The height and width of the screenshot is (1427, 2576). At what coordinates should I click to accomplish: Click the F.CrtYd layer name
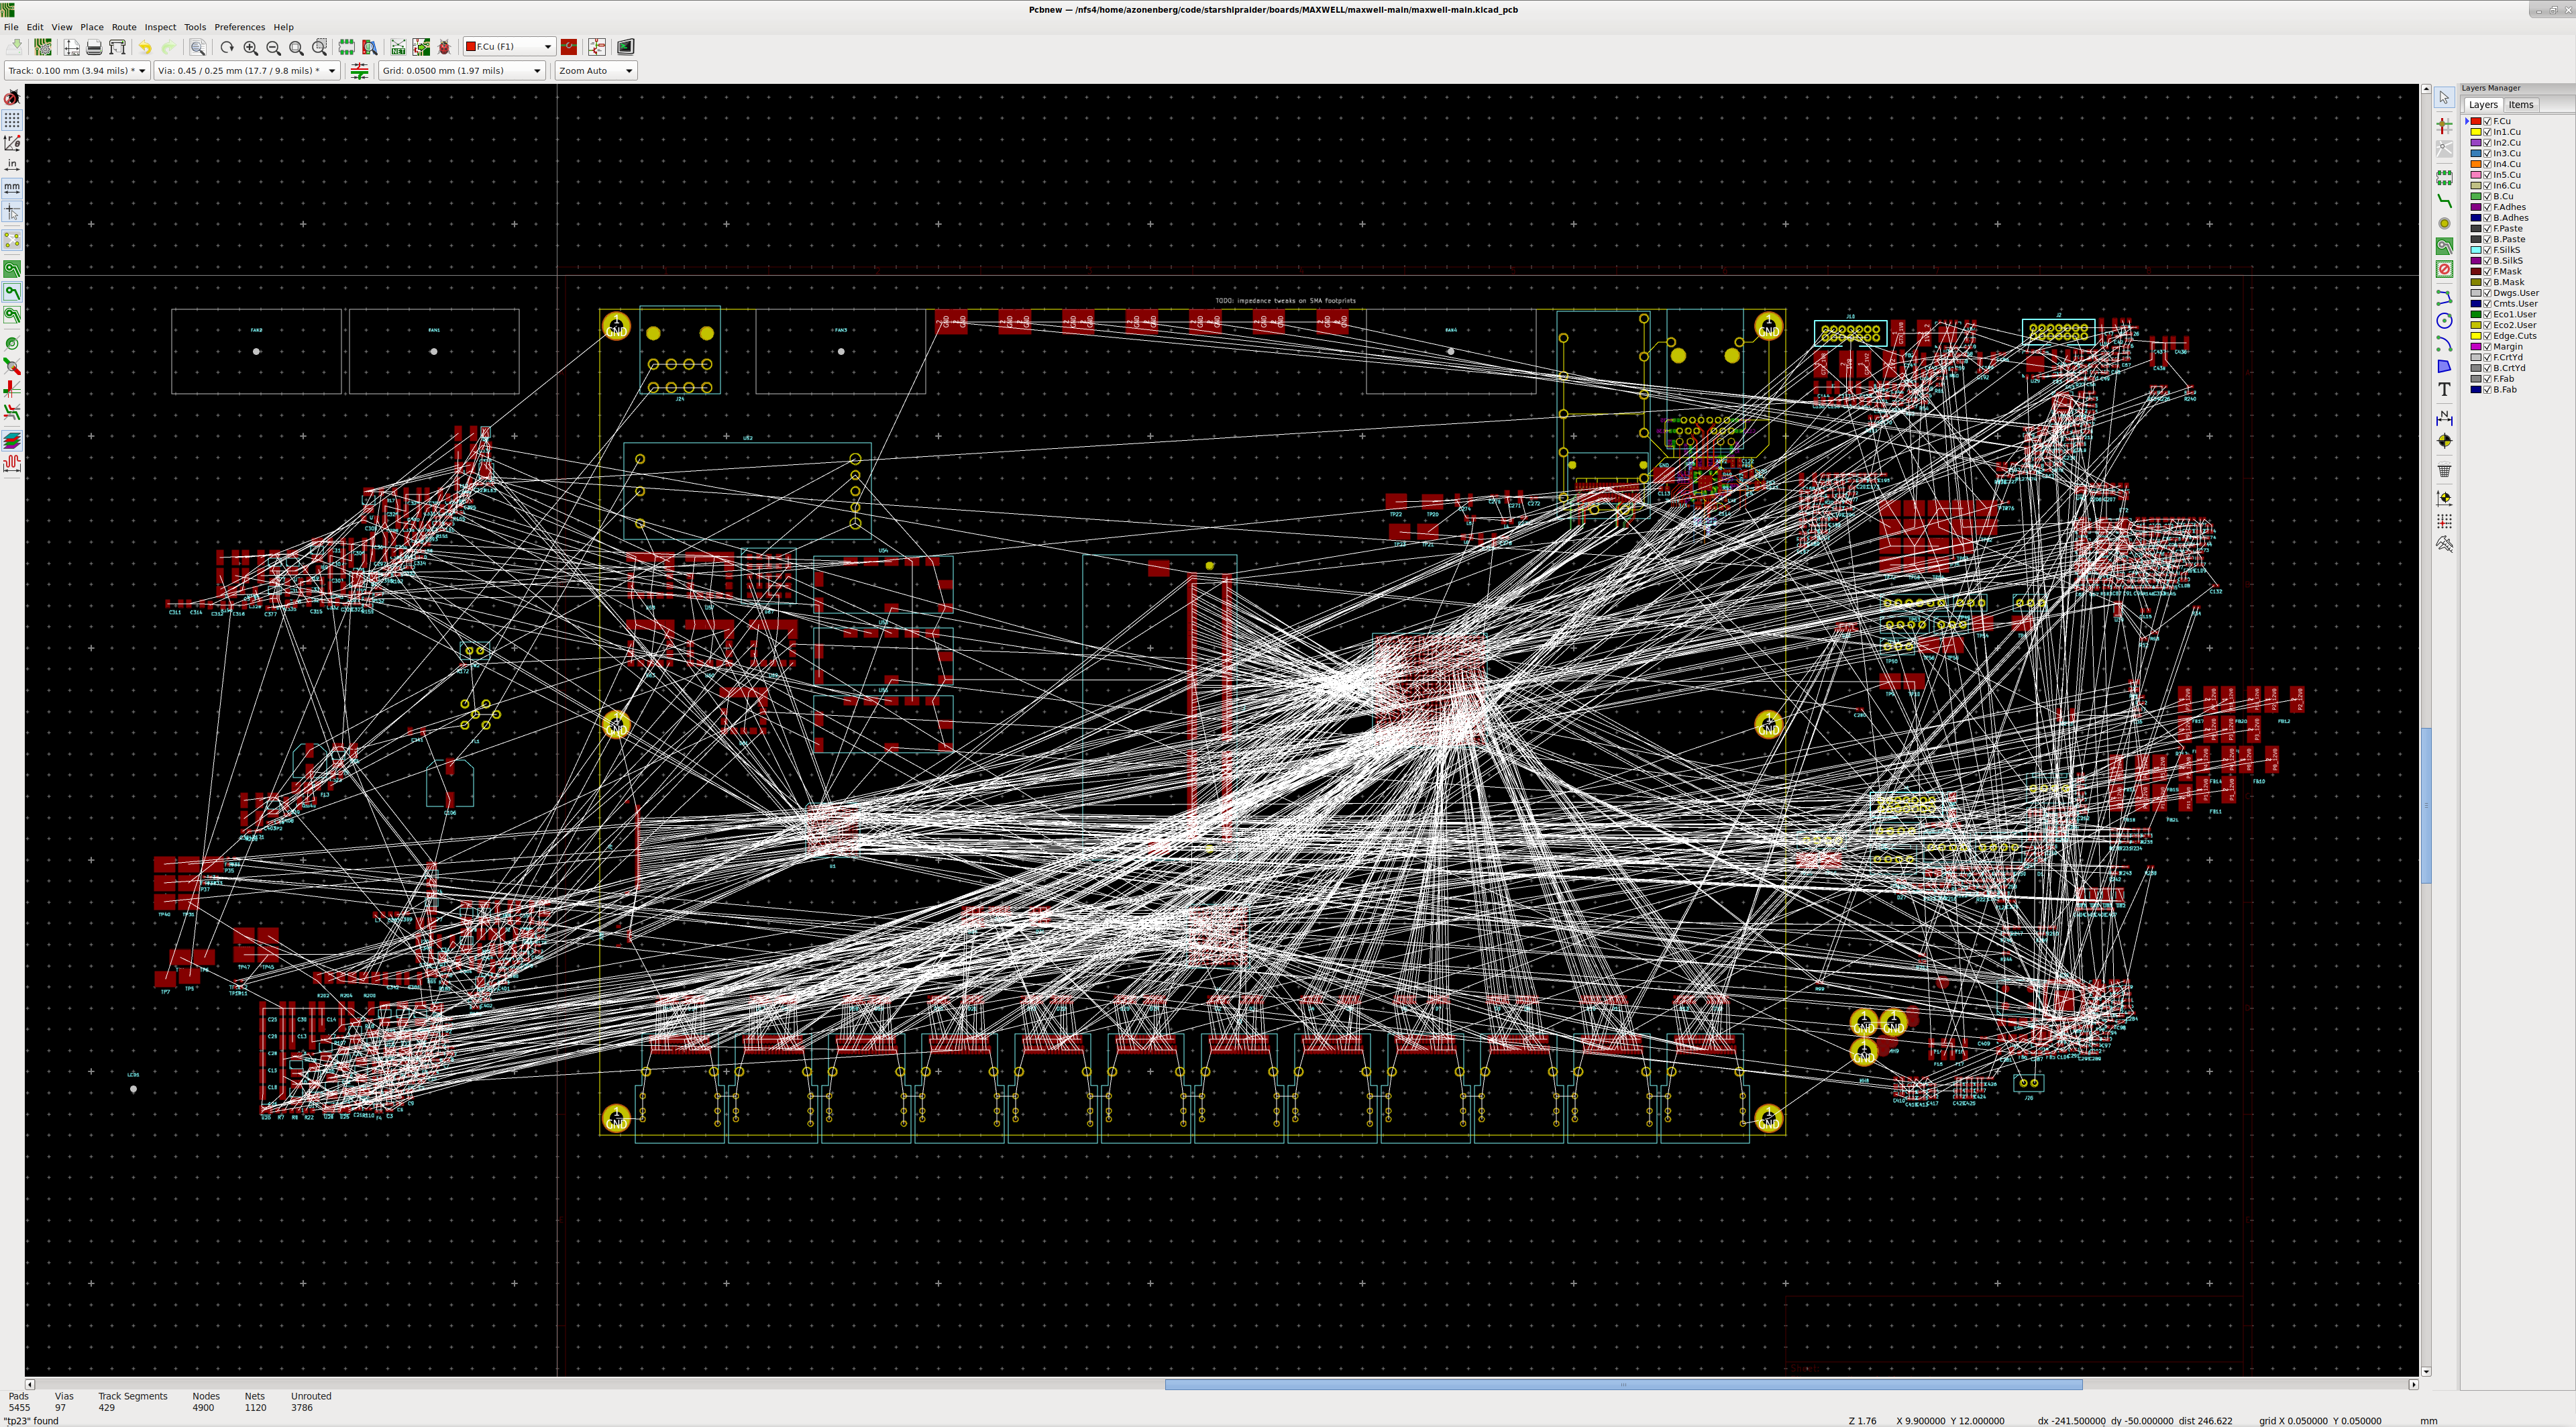pos(2508,357)
